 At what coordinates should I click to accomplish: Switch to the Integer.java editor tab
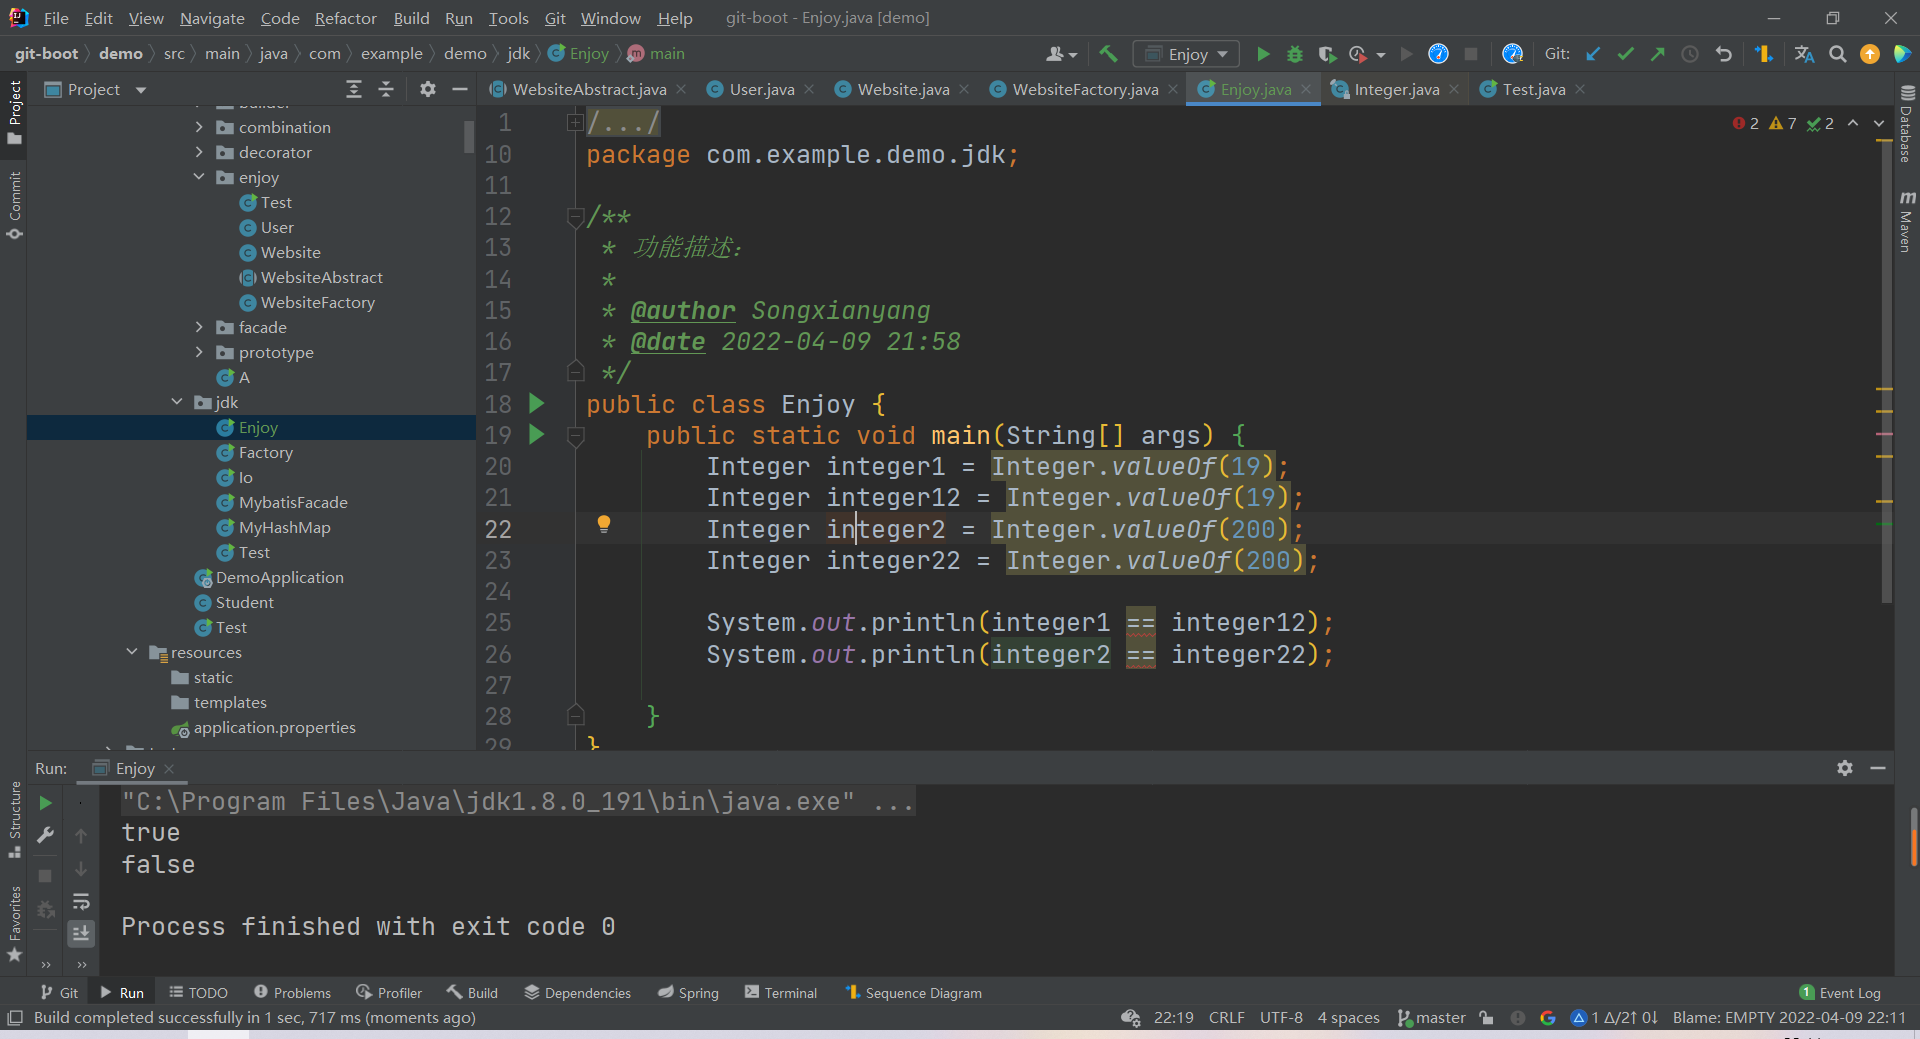point(1396,89)
